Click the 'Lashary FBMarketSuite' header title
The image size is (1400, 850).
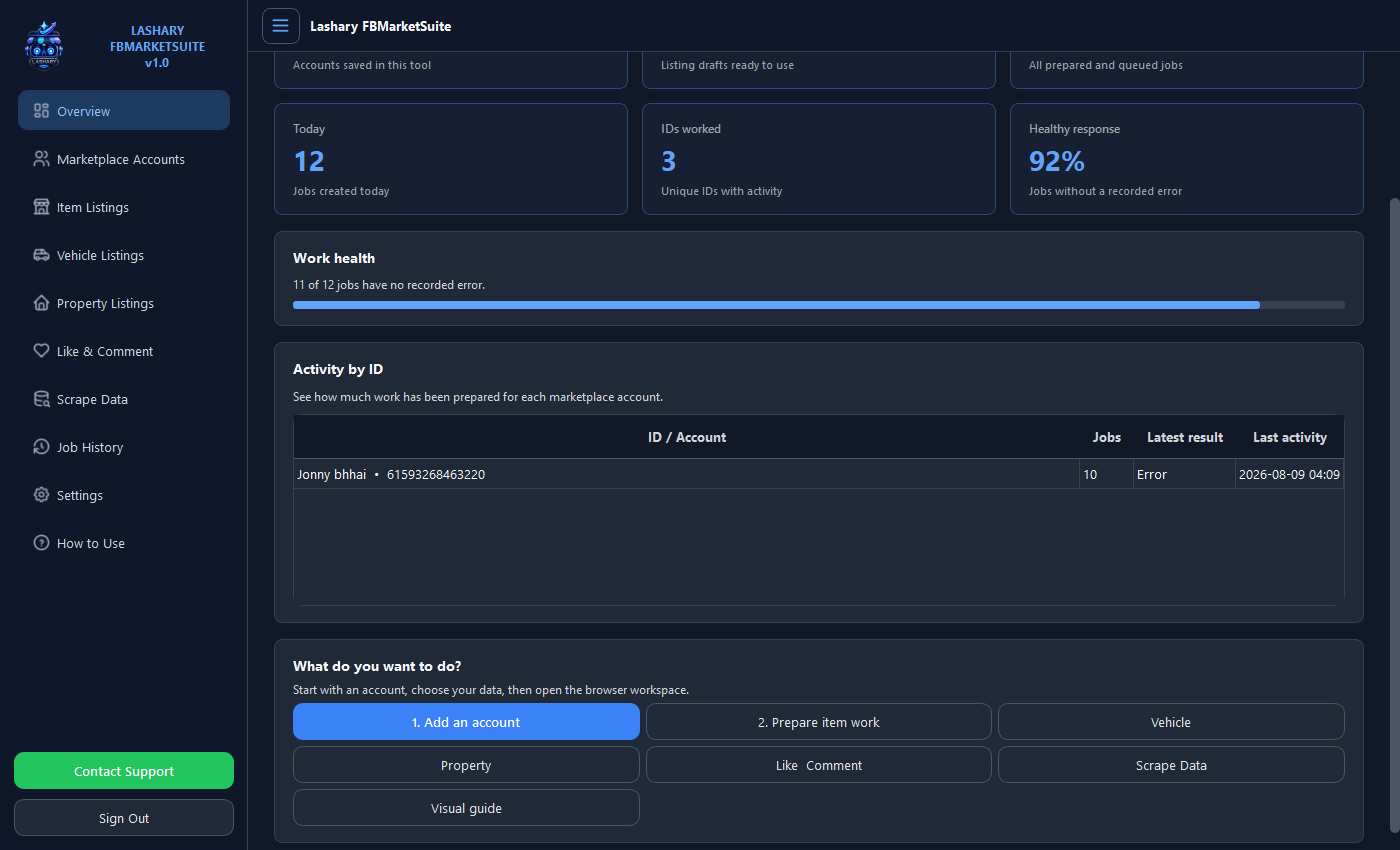click(381, 26)
